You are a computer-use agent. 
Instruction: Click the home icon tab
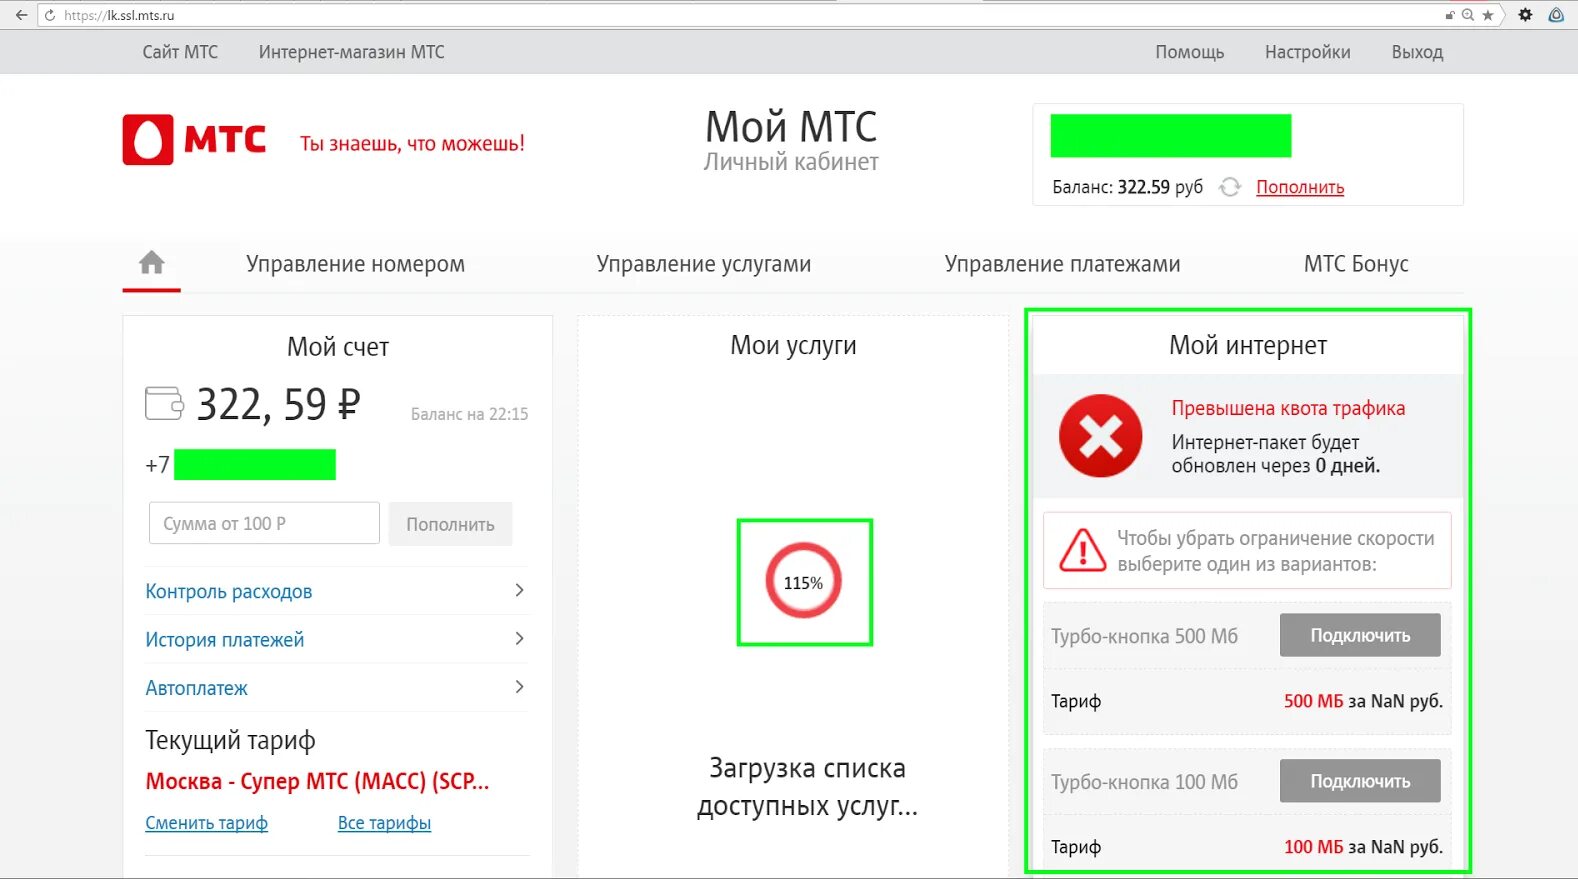click(x=152, y=263)
